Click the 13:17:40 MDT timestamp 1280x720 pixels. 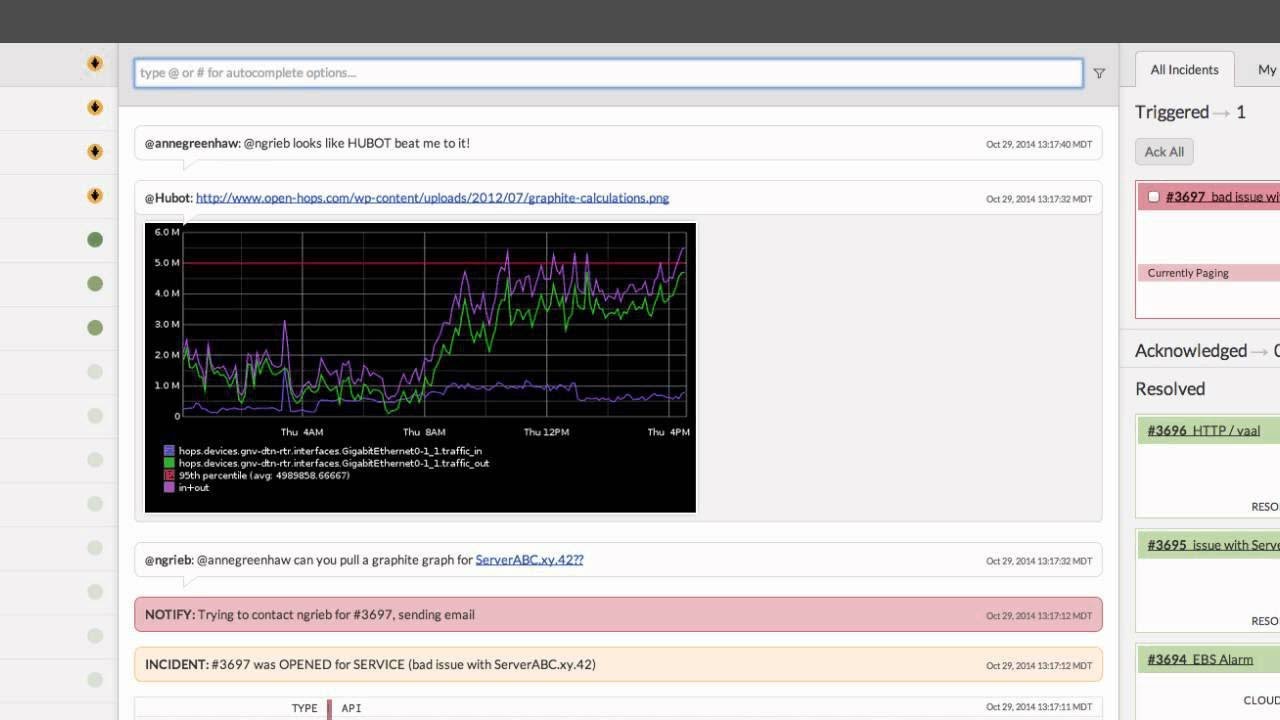coord(1039,145)
